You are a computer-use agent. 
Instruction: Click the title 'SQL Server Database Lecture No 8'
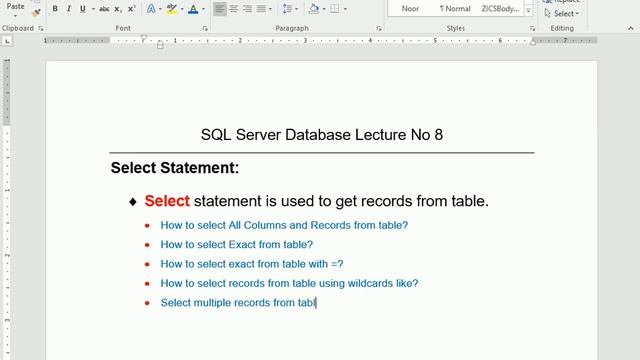322,135
